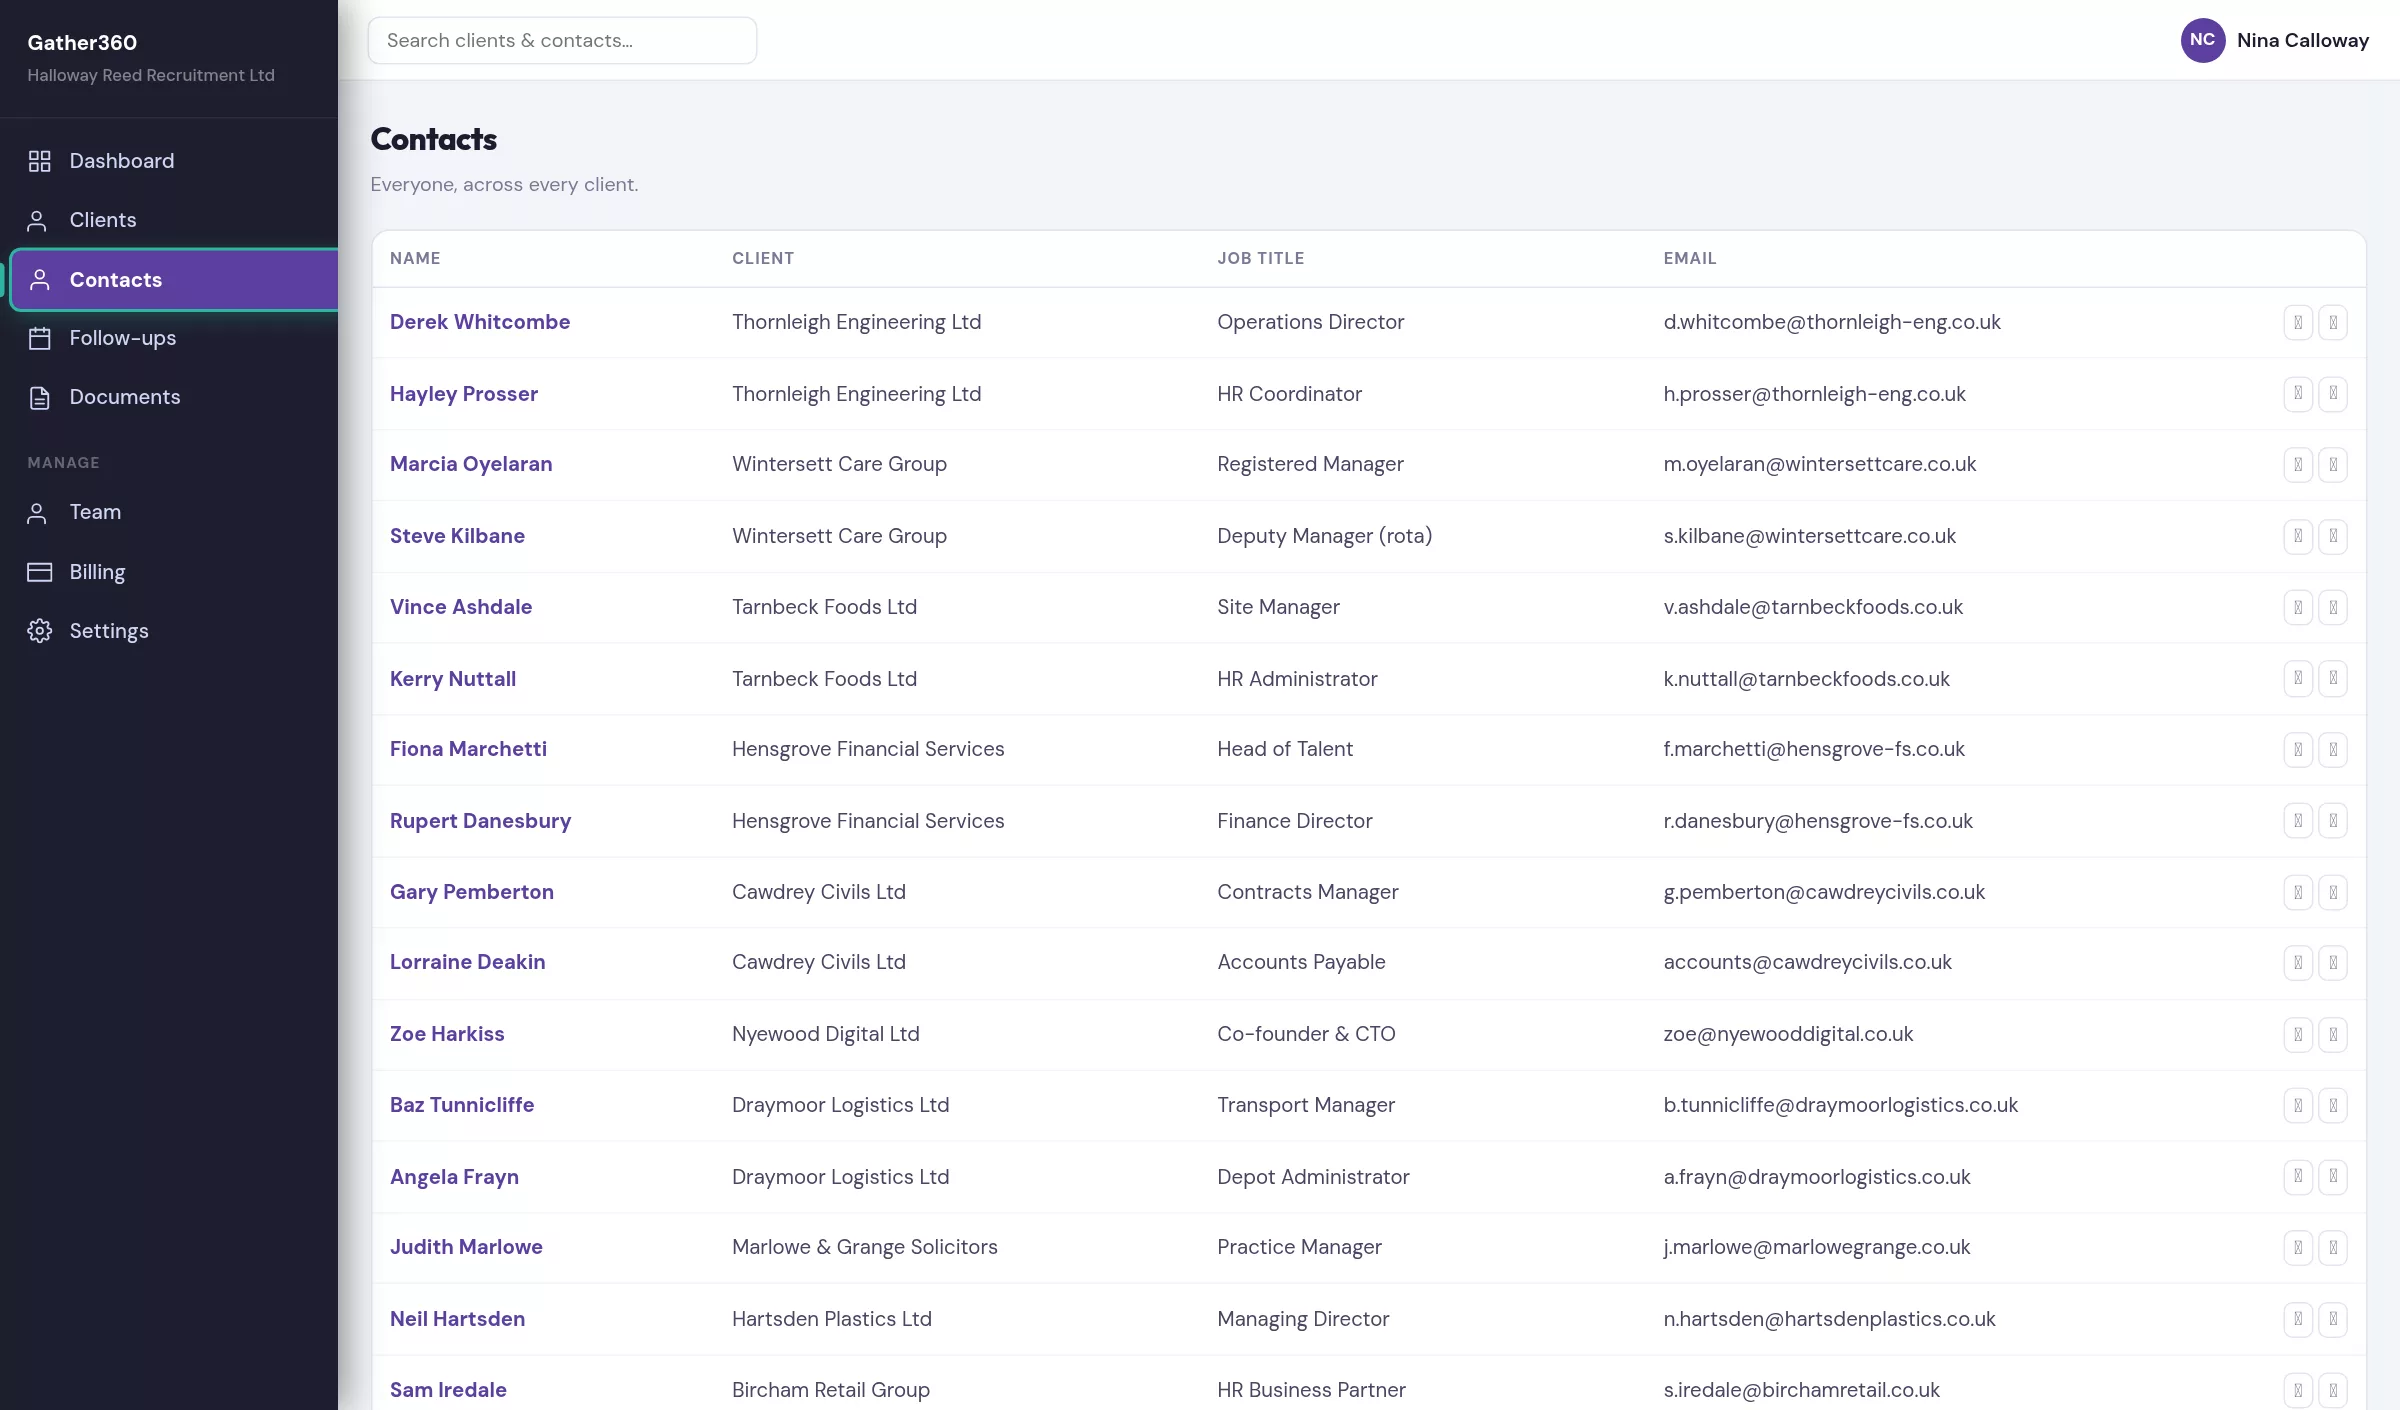The image size is (2400, 1410).
Task: Open Kerry Nuttall contact link
Action: click(x=453, y=679)
